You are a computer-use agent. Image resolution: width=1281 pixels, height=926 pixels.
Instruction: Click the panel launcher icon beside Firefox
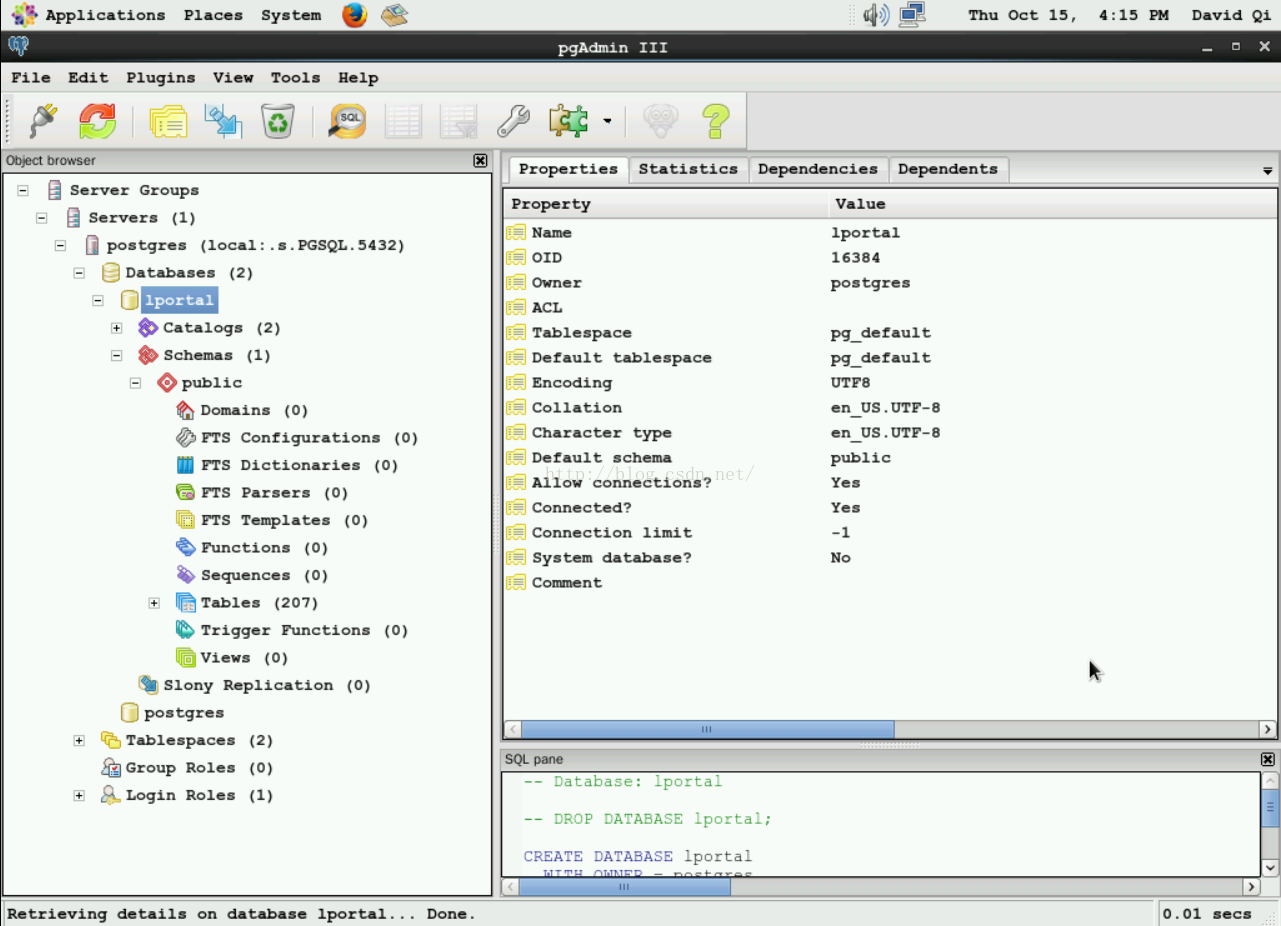(x=395, y=15)
